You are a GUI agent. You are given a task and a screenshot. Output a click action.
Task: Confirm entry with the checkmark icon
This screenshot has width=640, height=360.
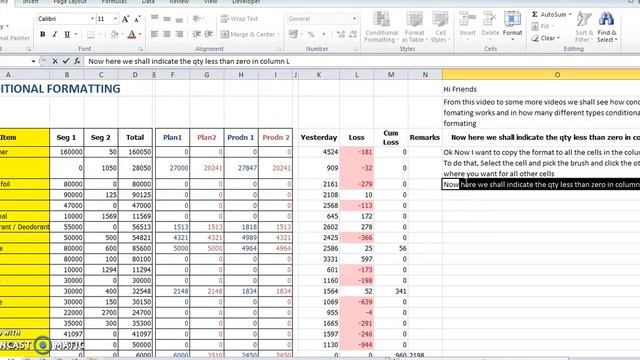pyautogui.click(x=66, y=61)
